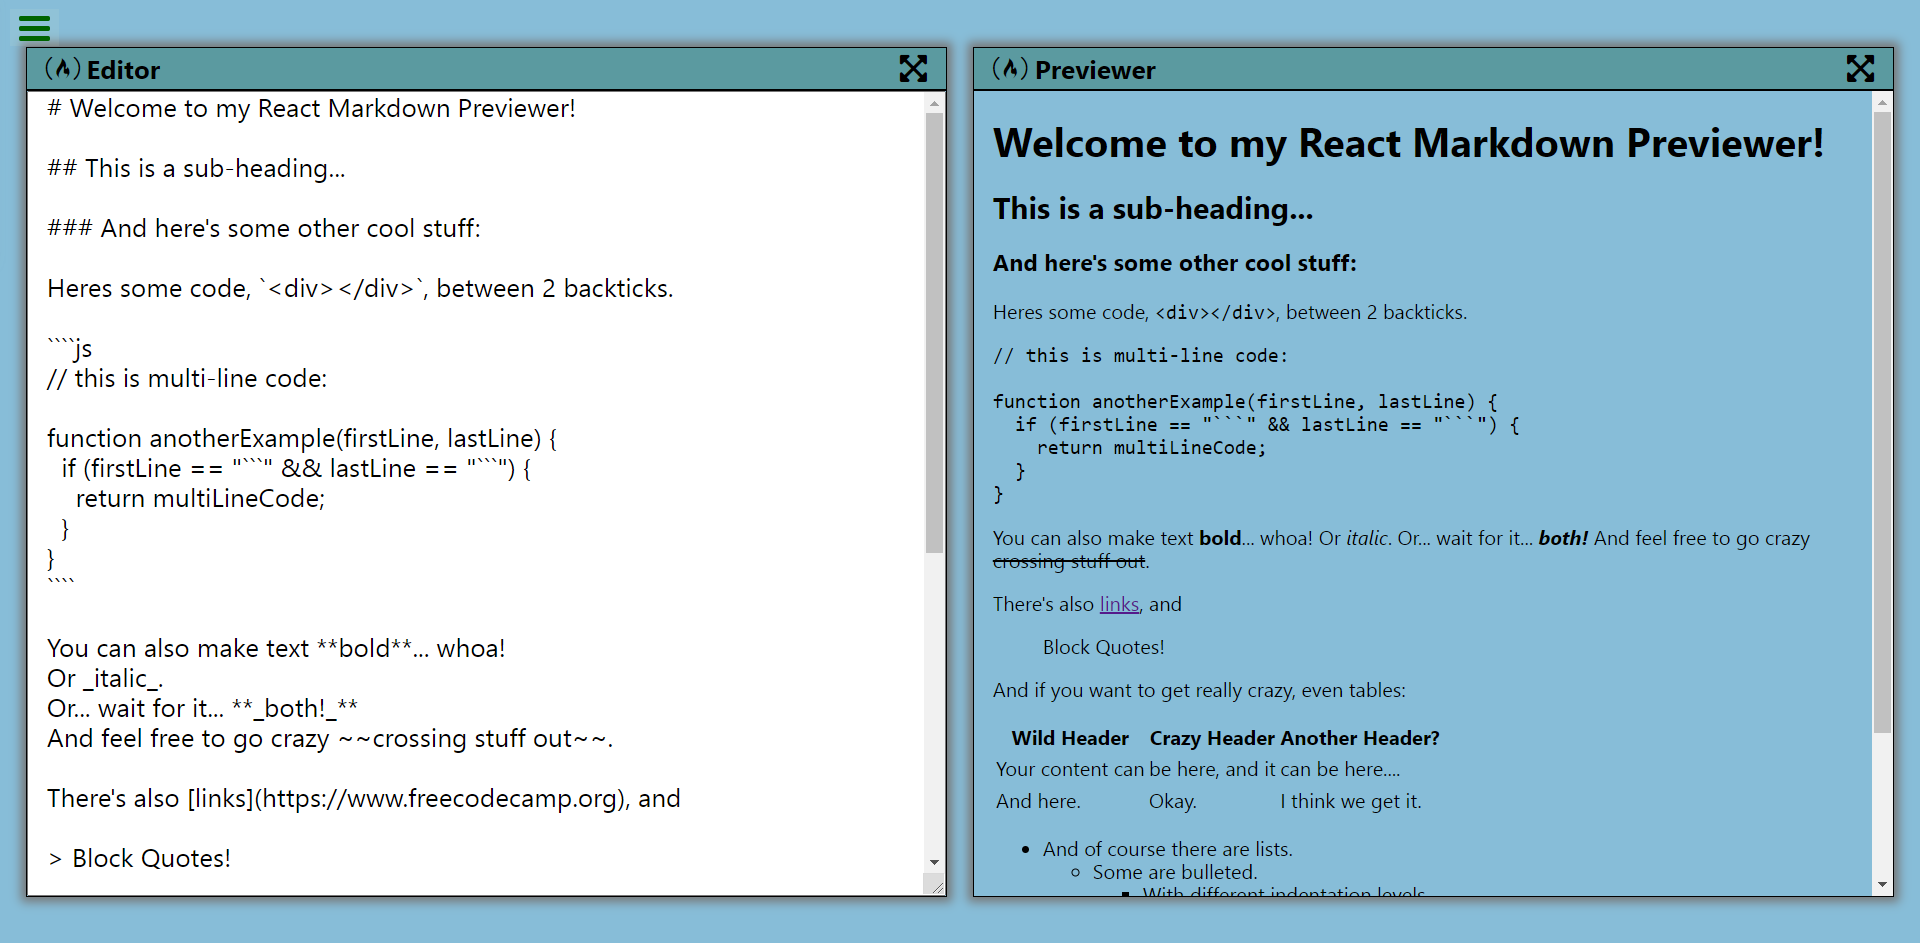
Task: Click preview sub-heading 'This is a sub-heading...'
Action: point(1153,208)
